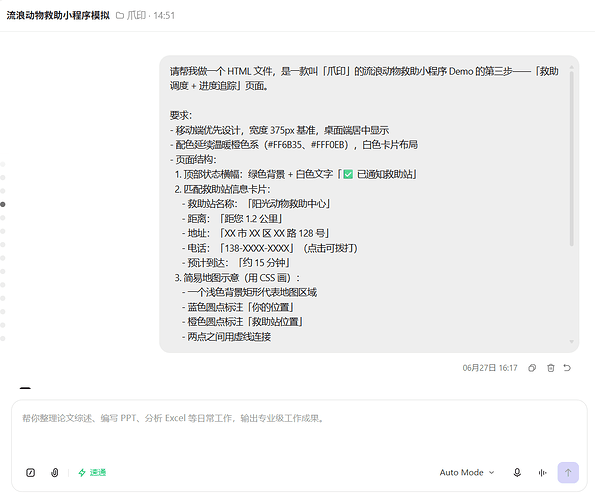This screenshot has height=499, width=595.
Task: Delete the message with the trash icon
Action: point(551,368)
